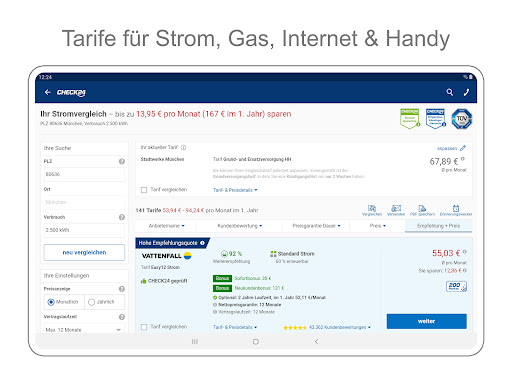Select the Preisgarantie Dauer sort tab

click(x=316, y=226)
